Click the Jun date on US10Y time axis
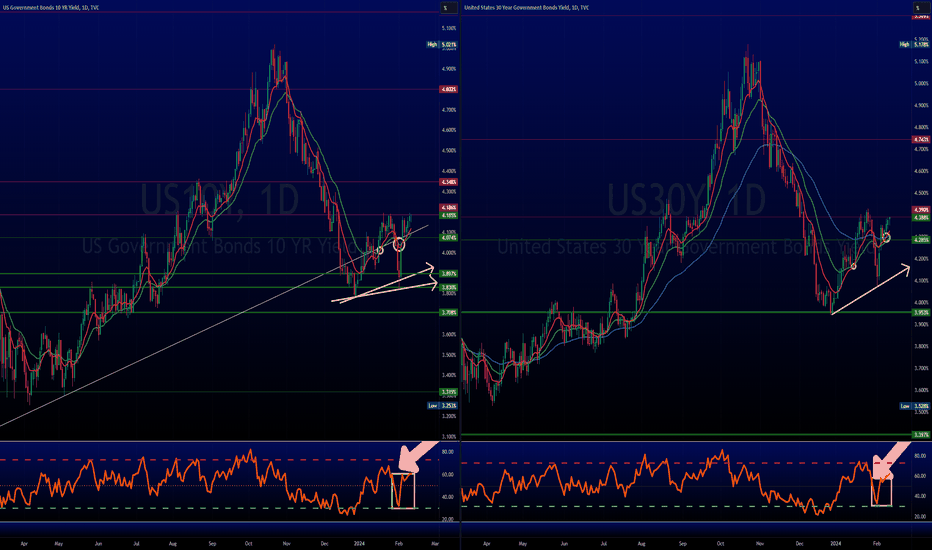Viewport: 932px width, 550px height. (98, 543)
